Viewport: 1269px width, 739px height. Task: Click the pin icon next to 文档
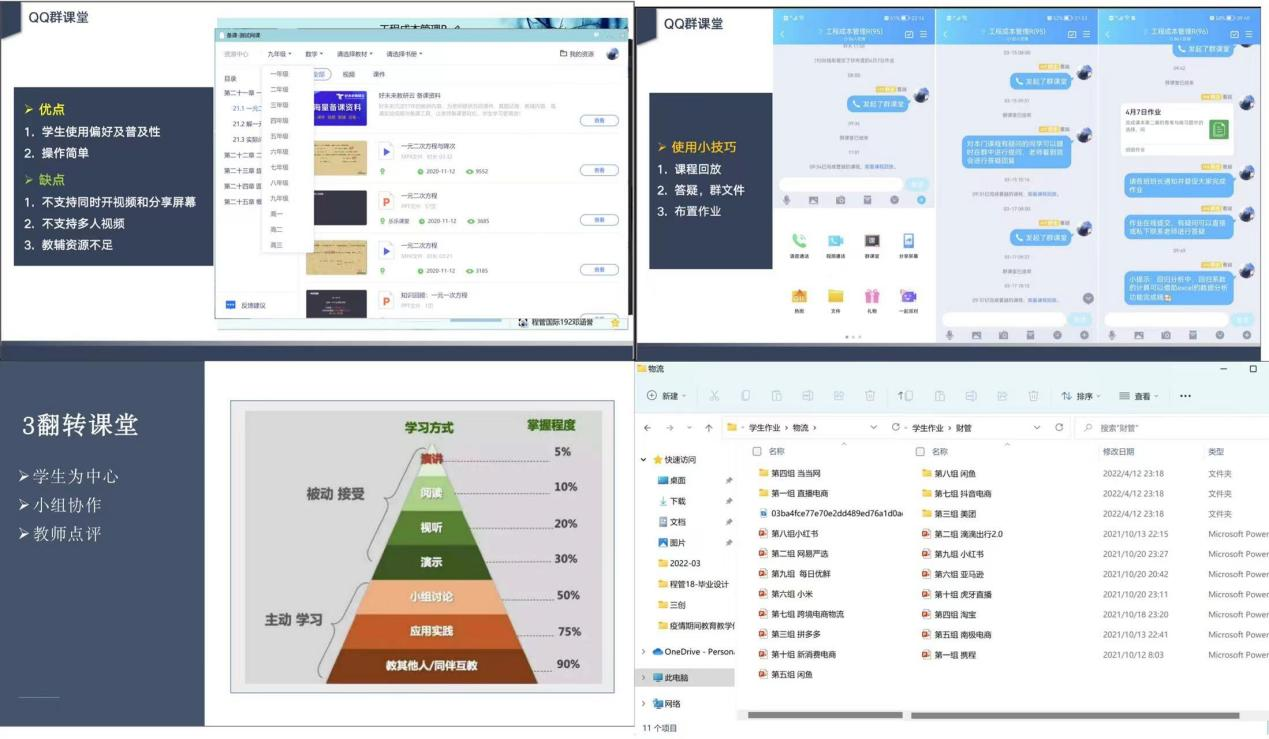click(x=728, y=522)
